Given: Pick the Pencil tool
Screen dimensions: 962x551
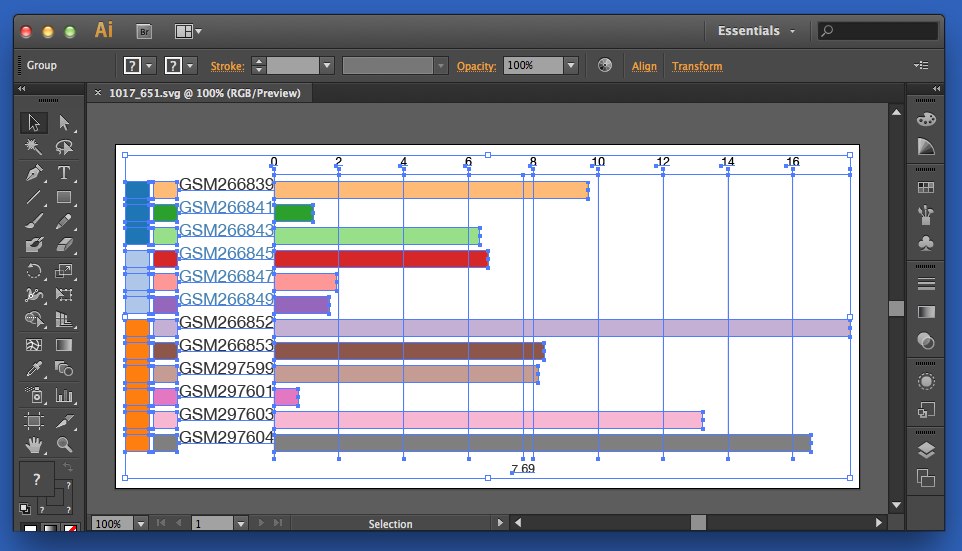Looking at the screenshot, I should 64,222.
